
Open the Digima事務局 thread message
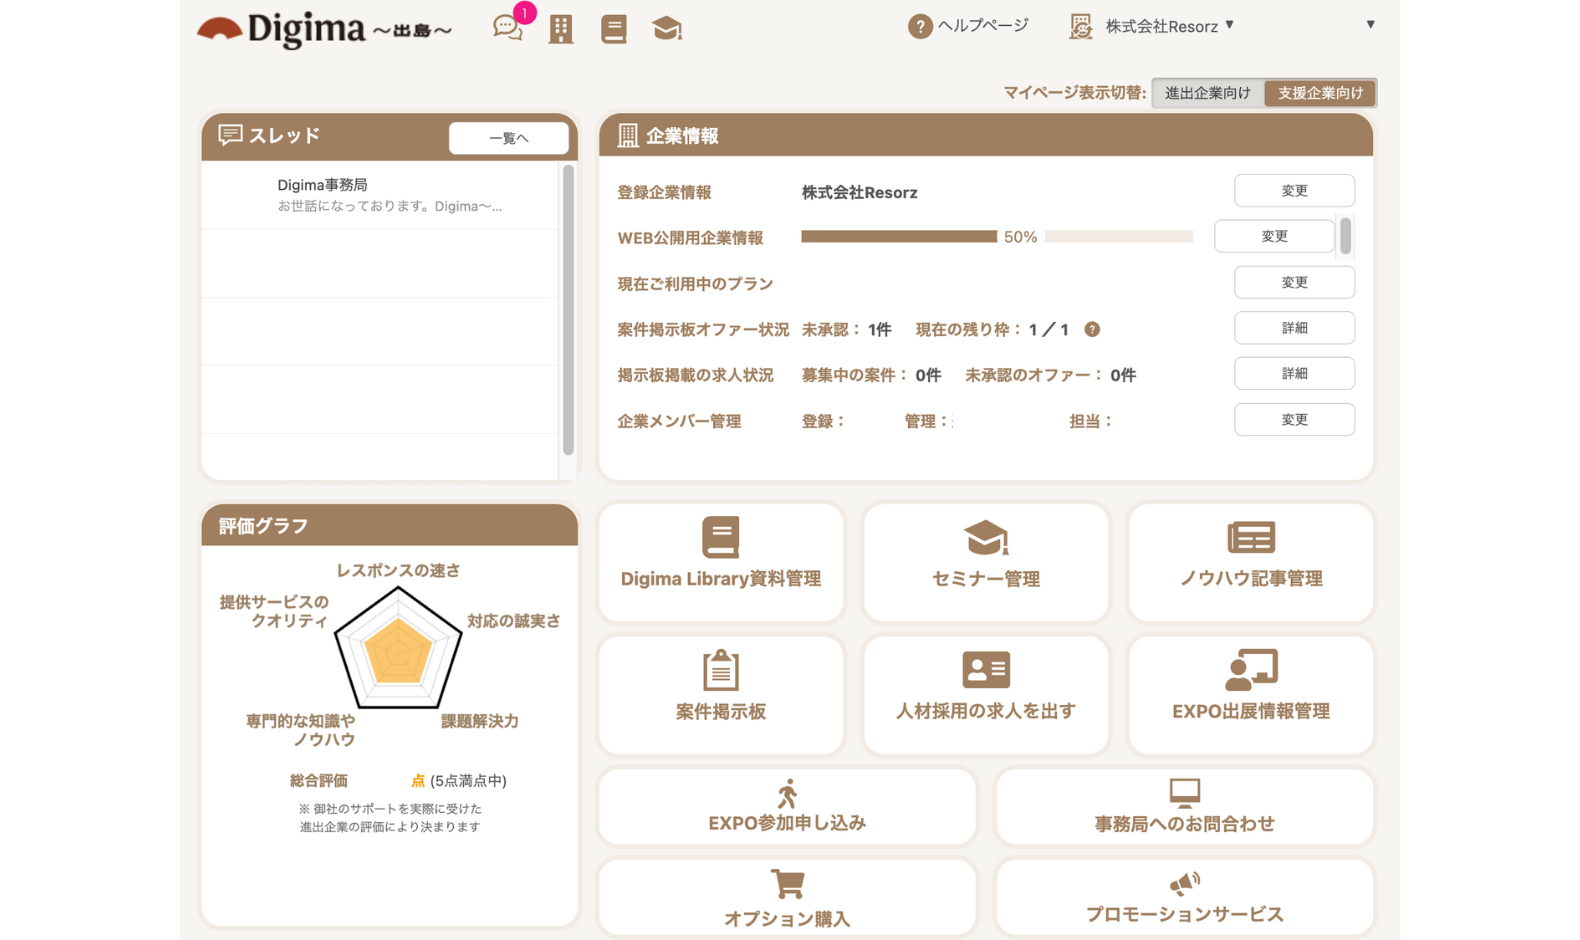[x=380, y=195]
